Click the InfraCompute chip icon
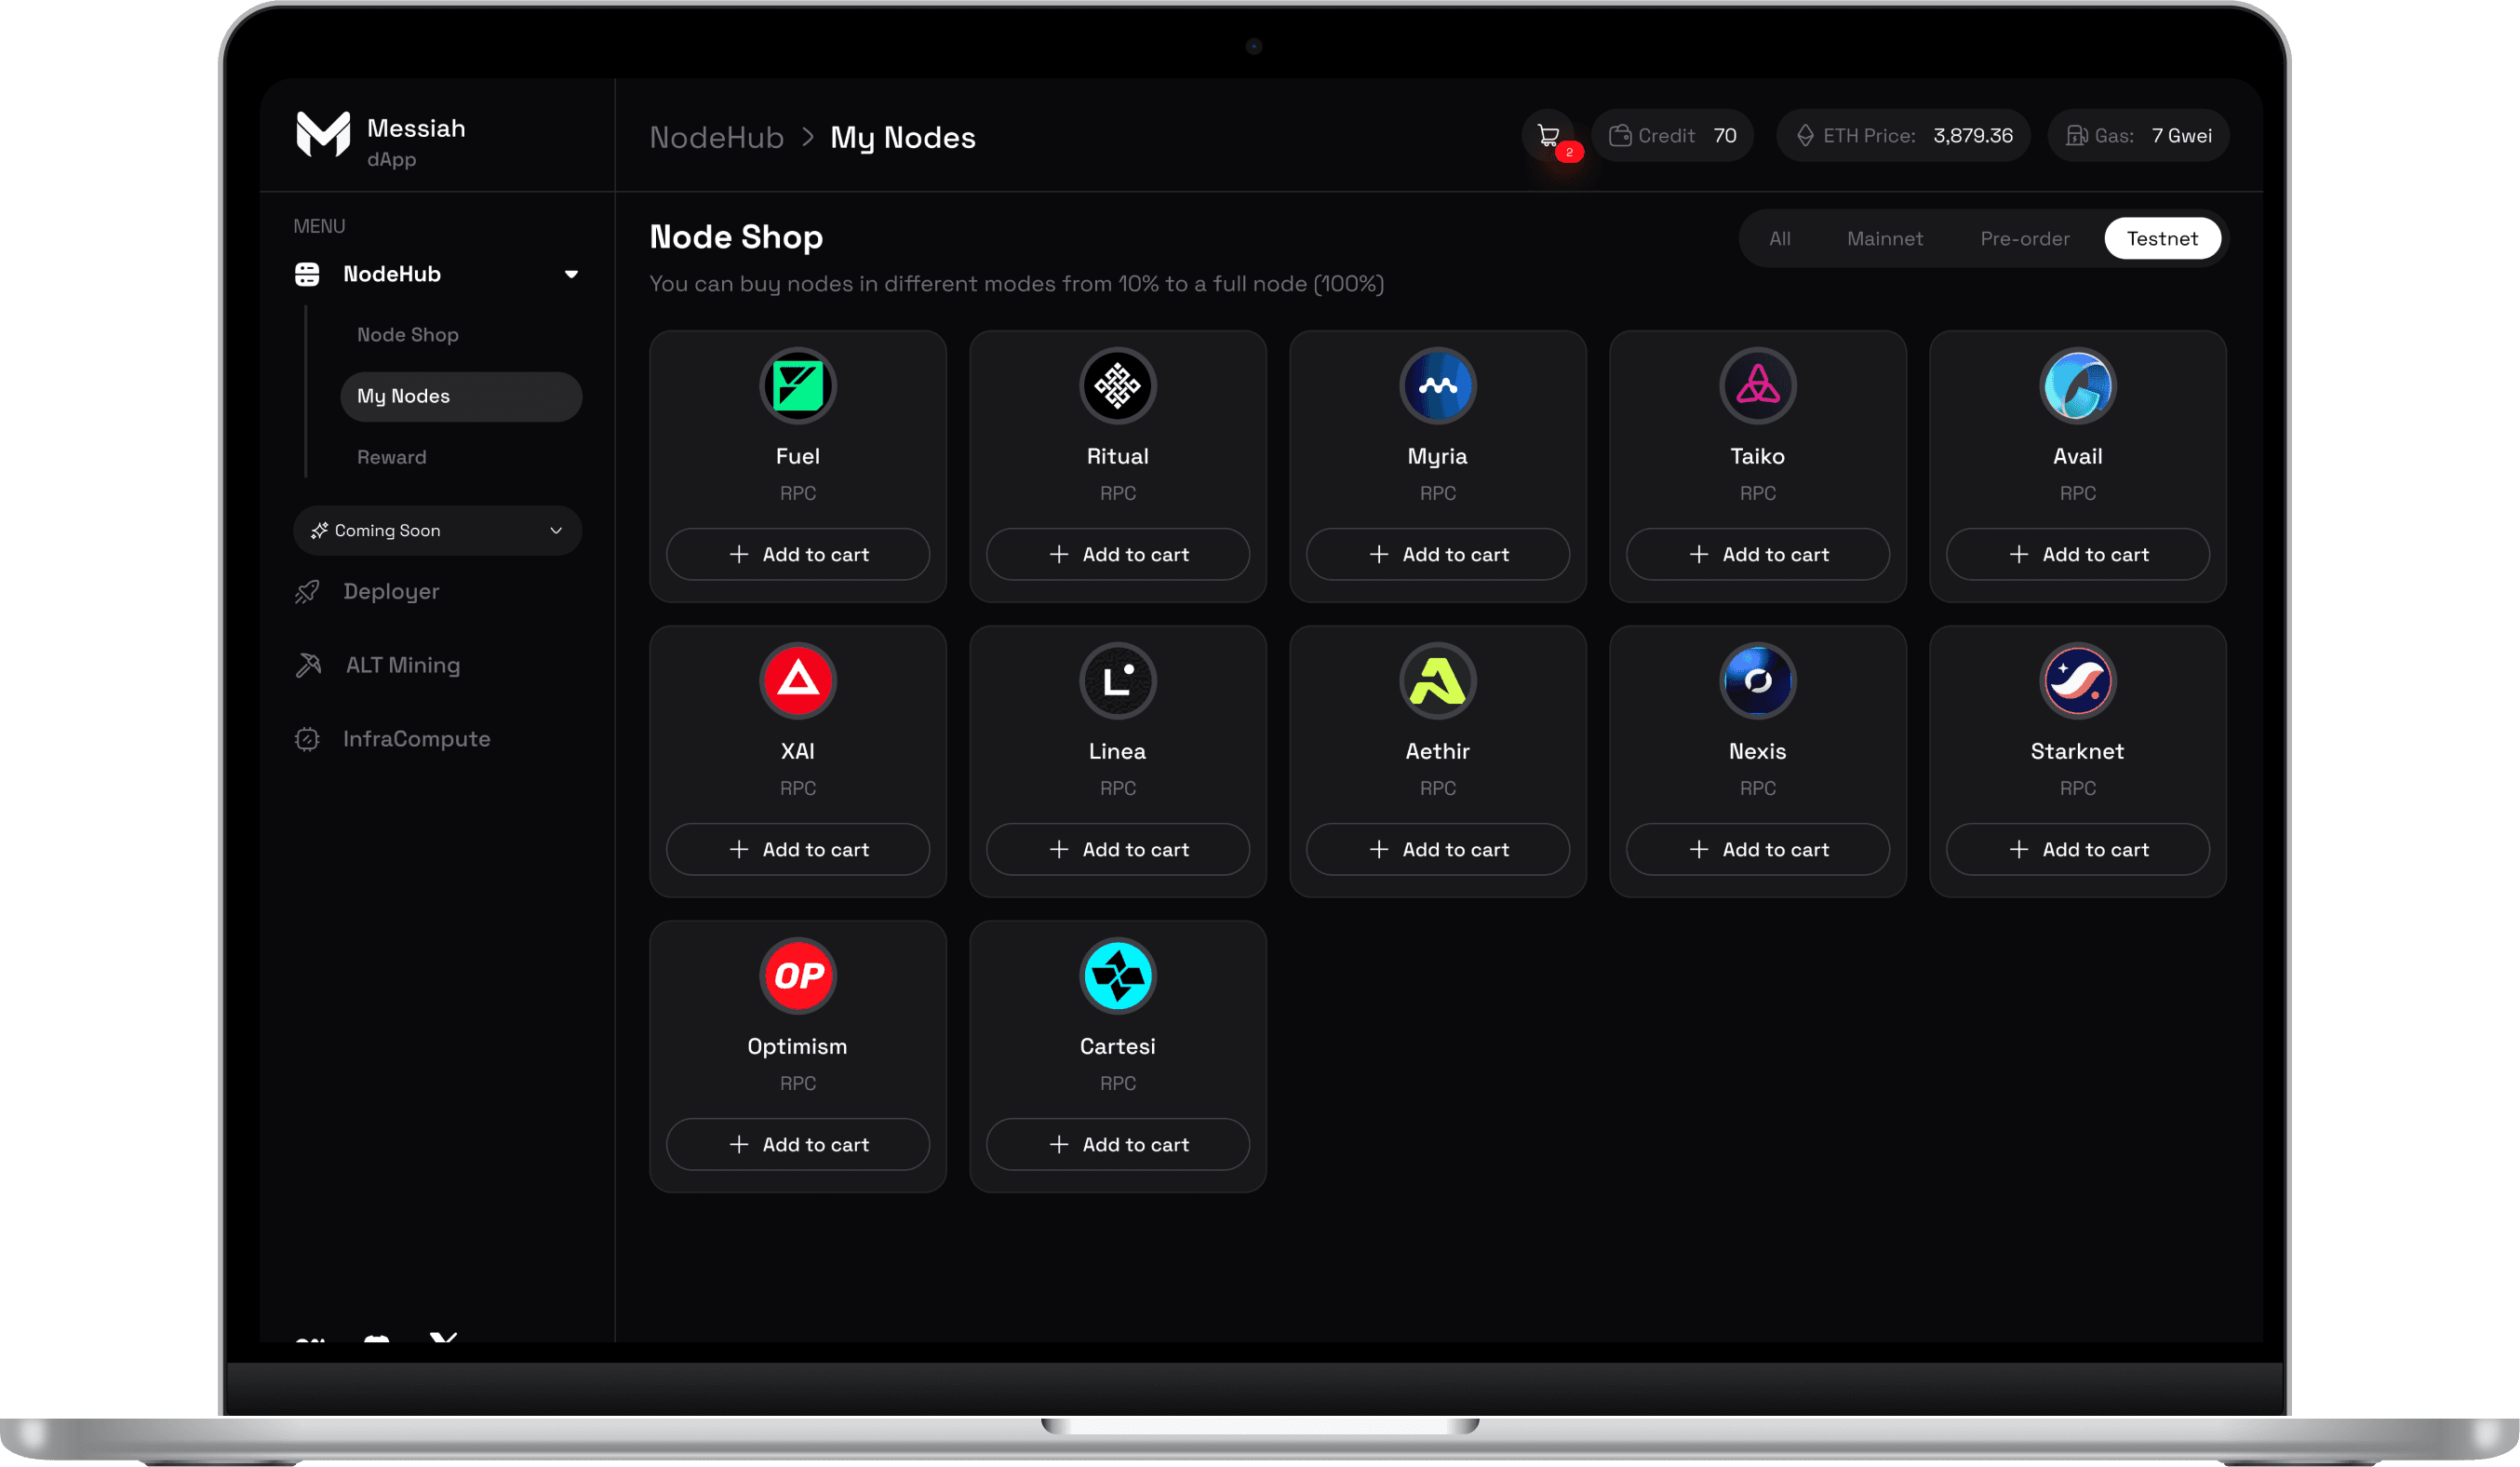The image size is (2520, 1467). (307, 739)
